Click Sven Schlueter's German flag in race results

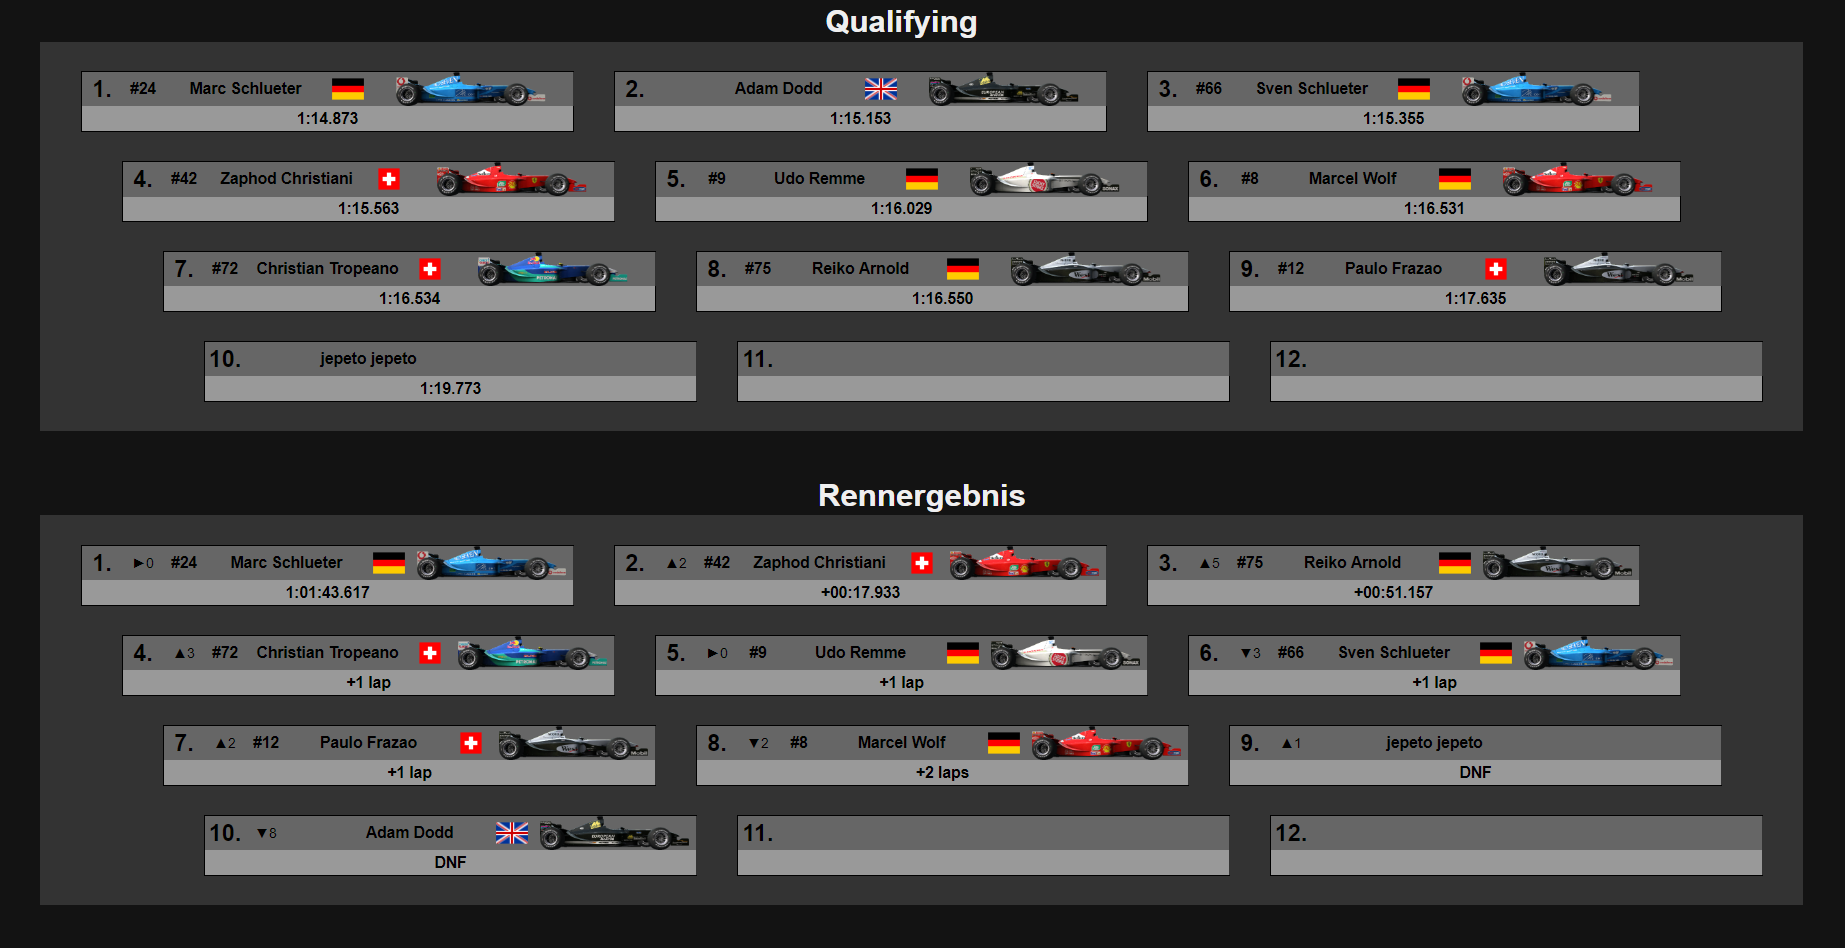(x=1496, y=653)
